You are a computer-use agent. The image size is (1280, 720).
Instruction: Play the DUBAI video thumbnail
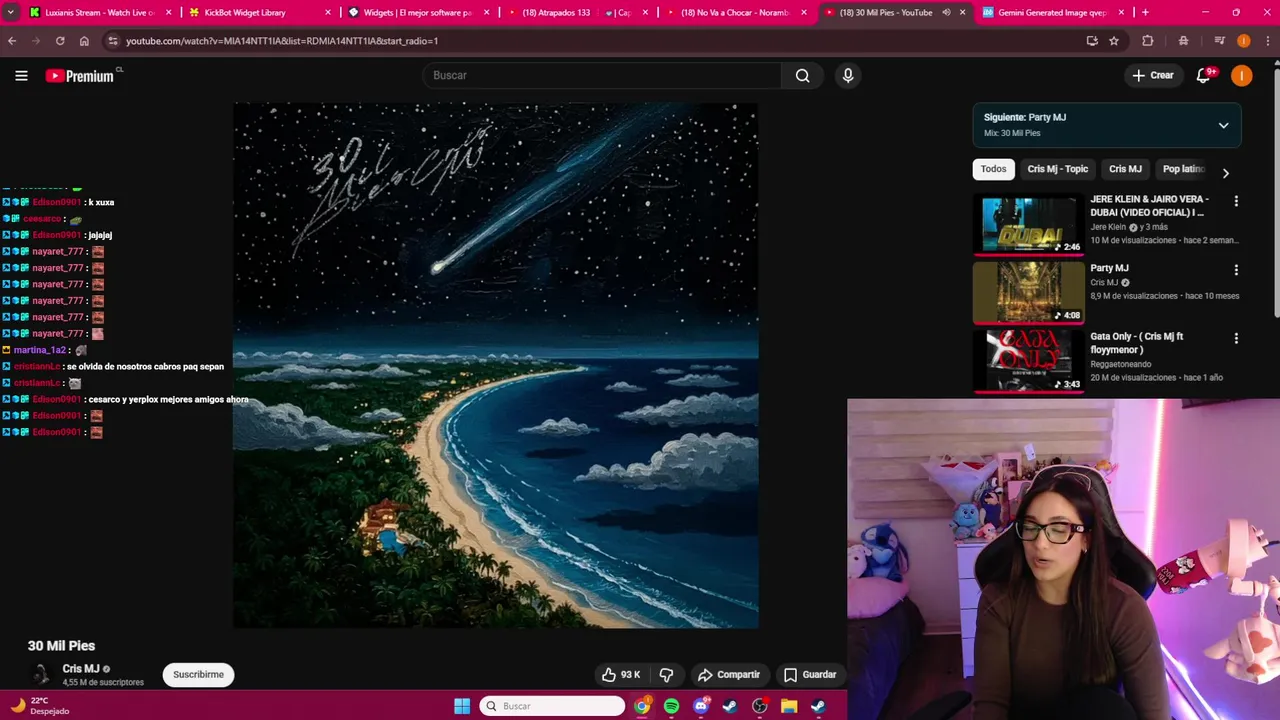tap(1028, 224)
